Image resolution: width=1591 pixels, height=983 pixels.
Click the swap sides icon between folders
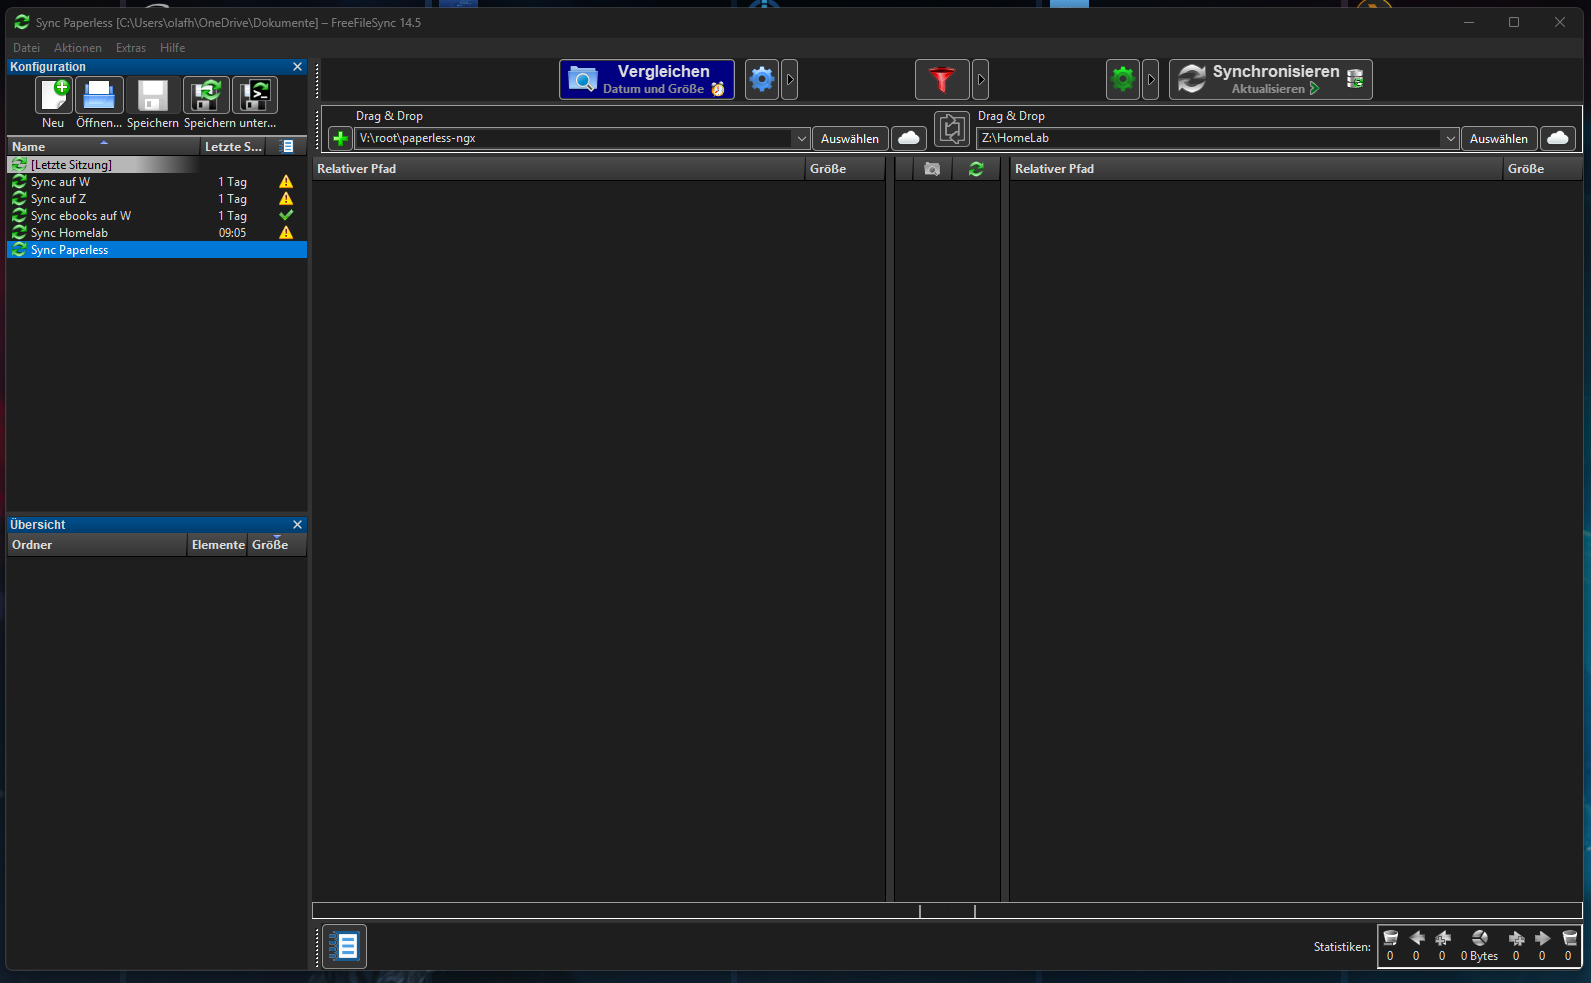pos(952,129)
